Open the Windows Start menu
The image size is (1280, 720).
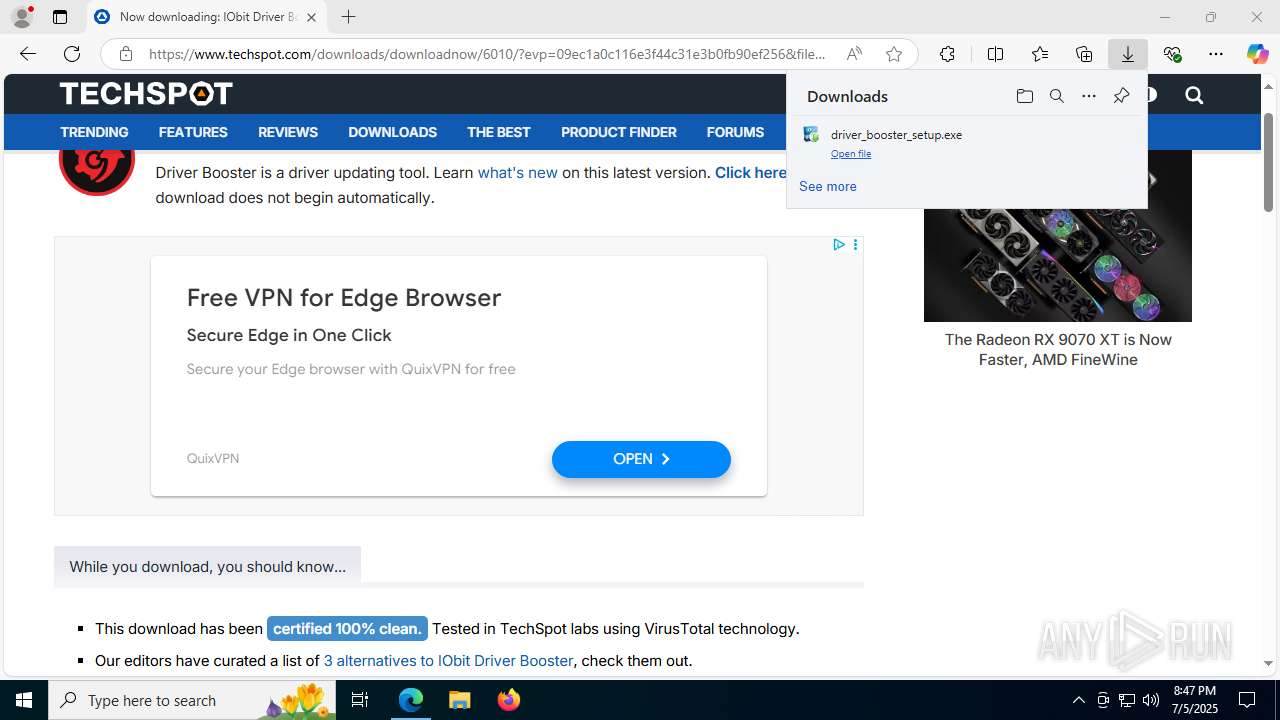click(24, 700)
